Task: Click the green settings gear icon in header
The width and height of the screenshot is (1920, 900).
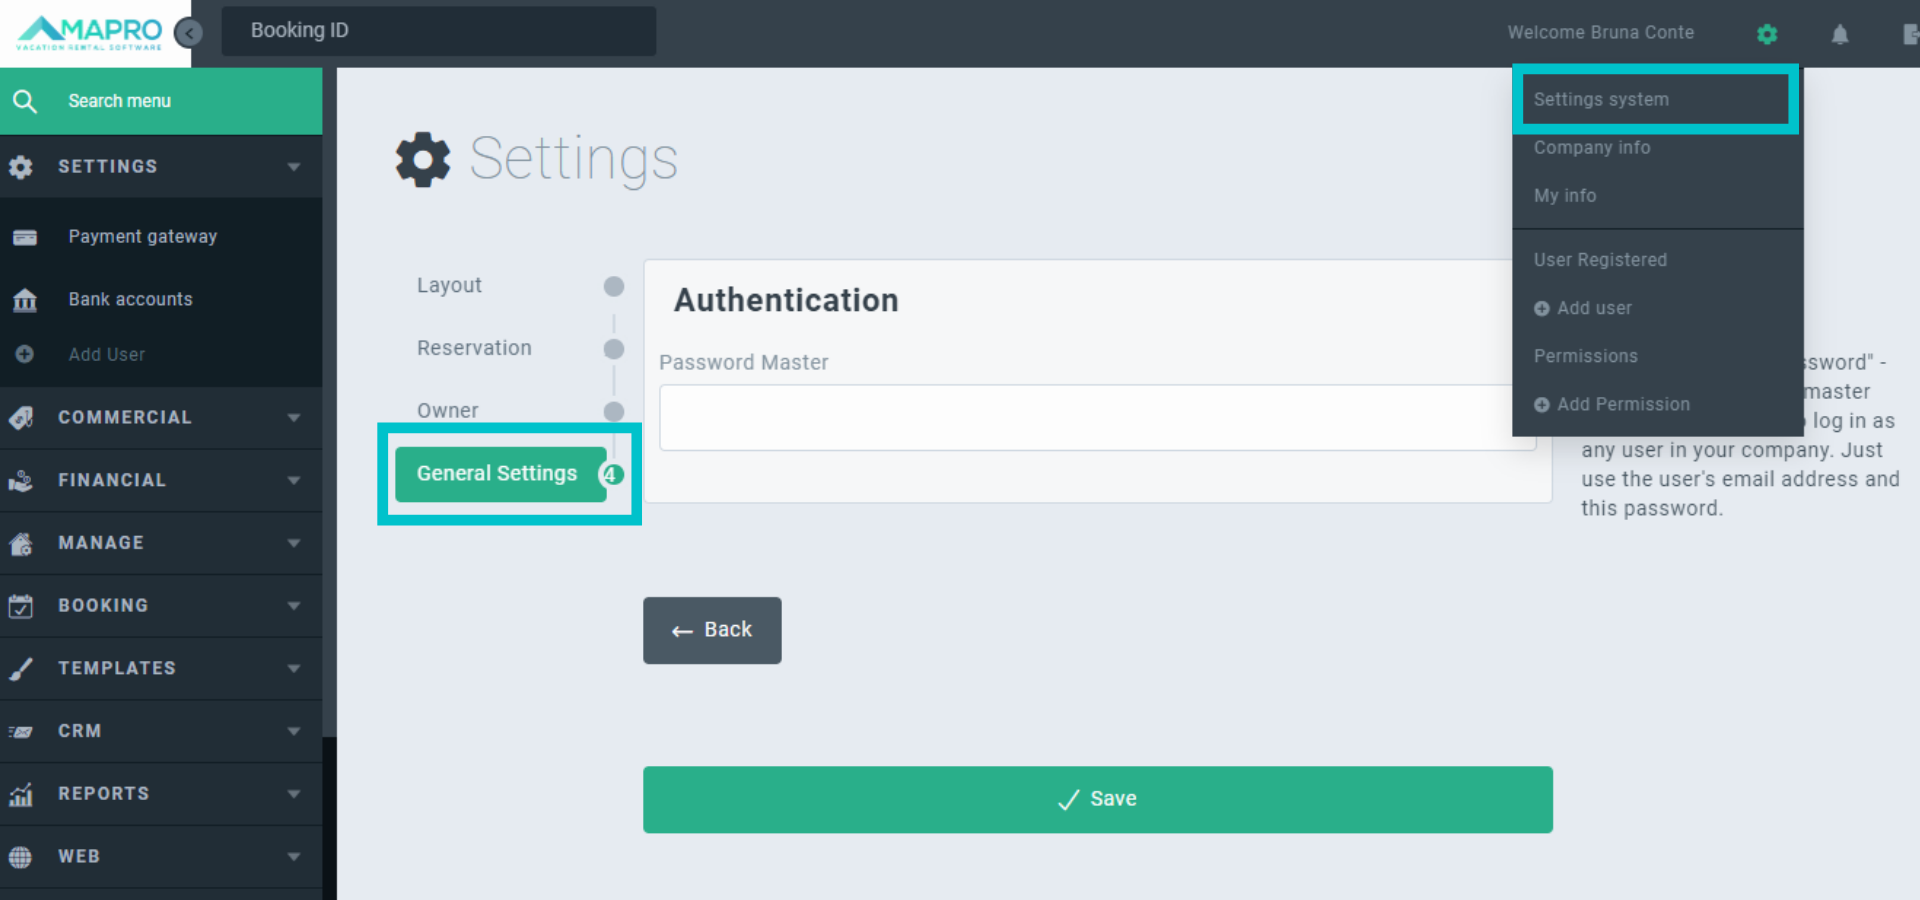Action: (x=1767, y=34)
